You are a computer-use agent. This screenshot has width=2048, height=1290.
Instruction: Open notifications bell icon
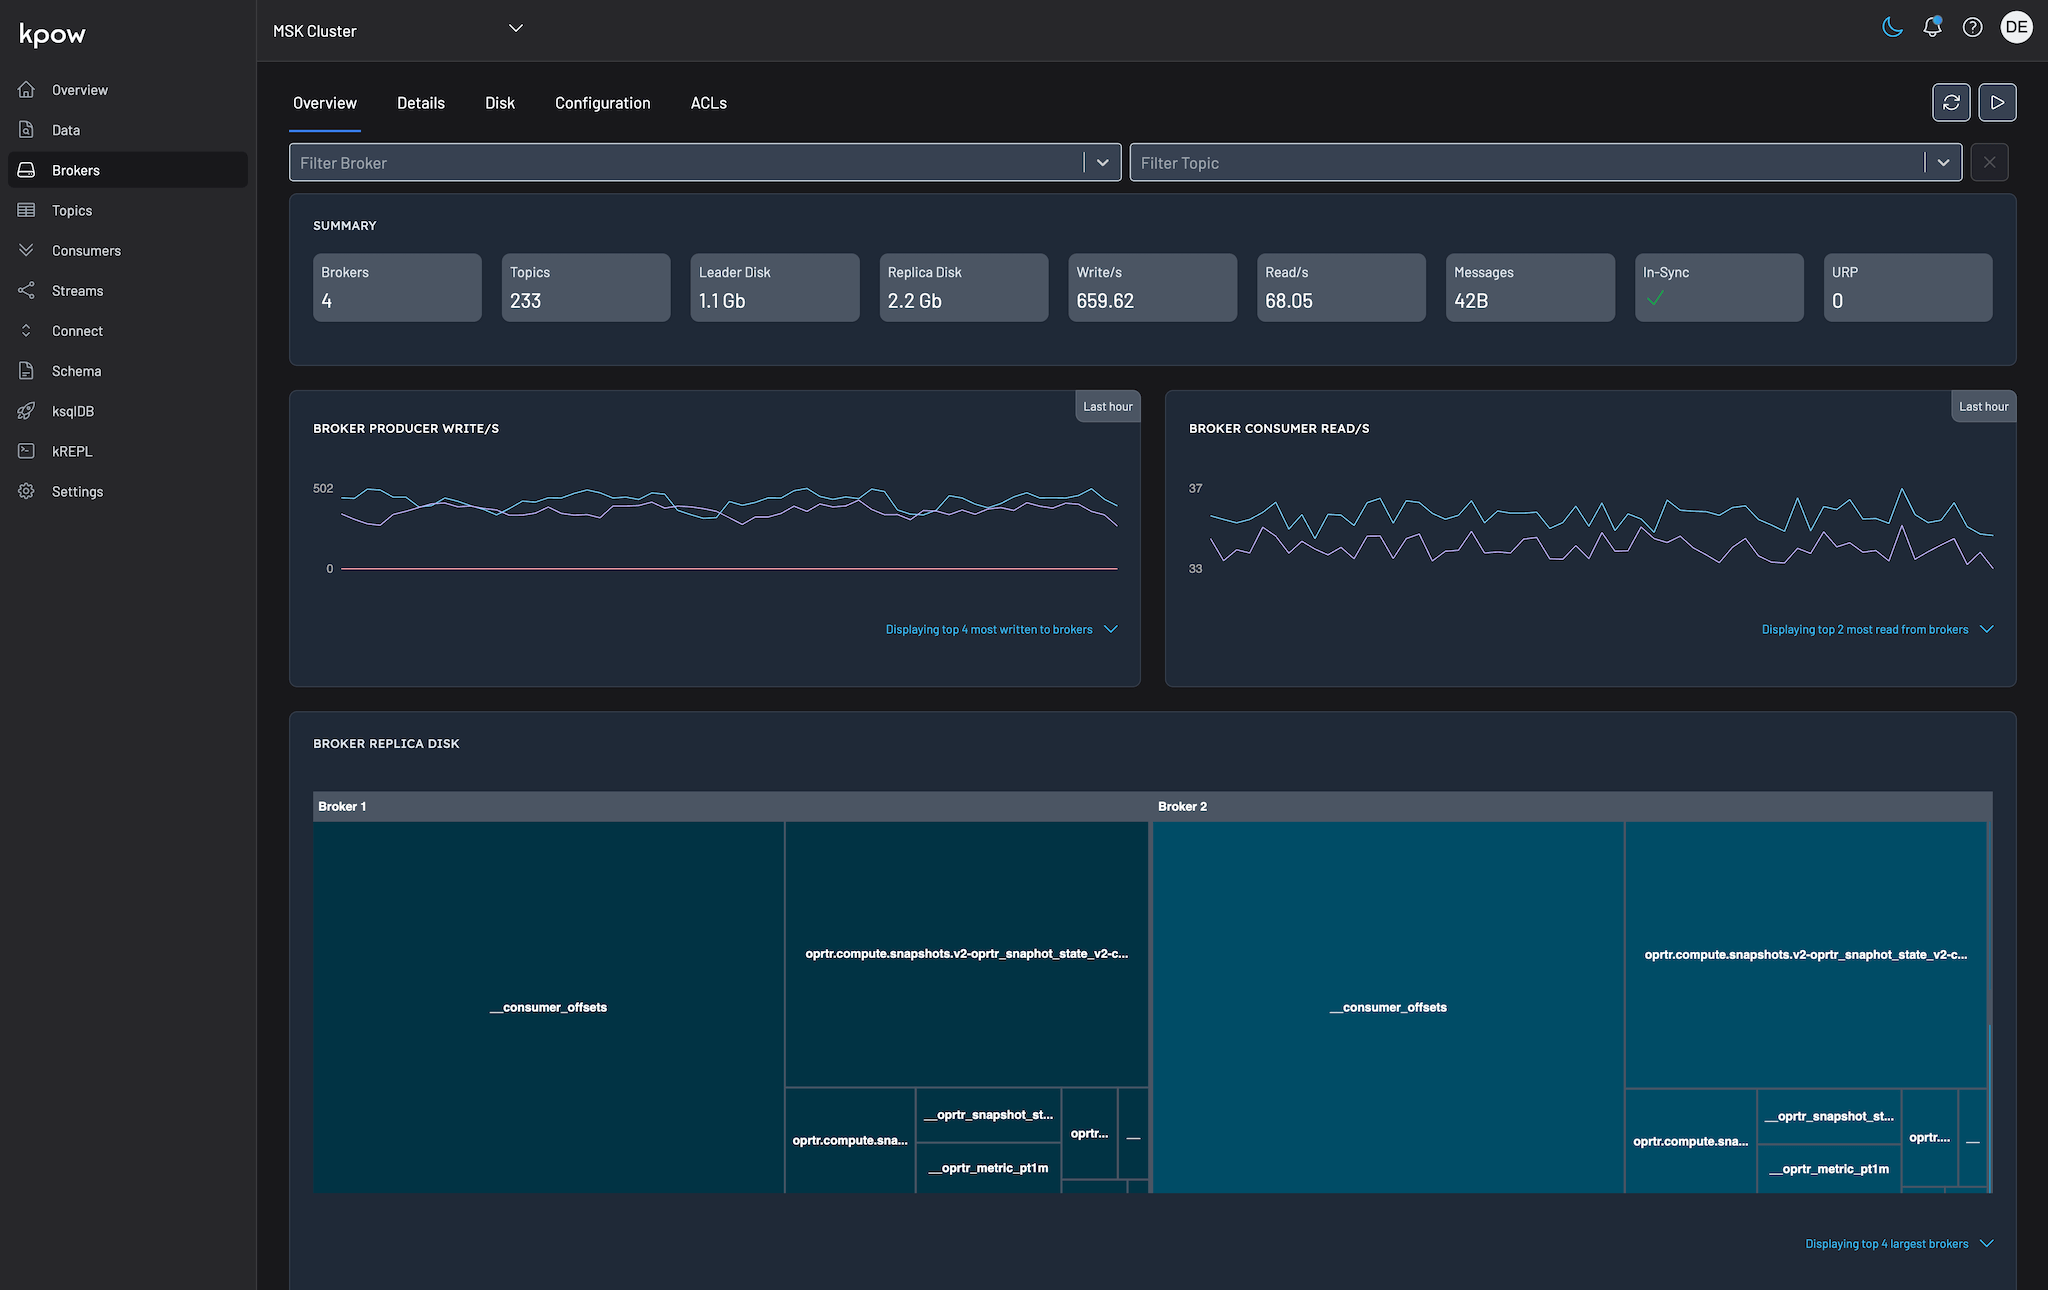point(1932,27)
